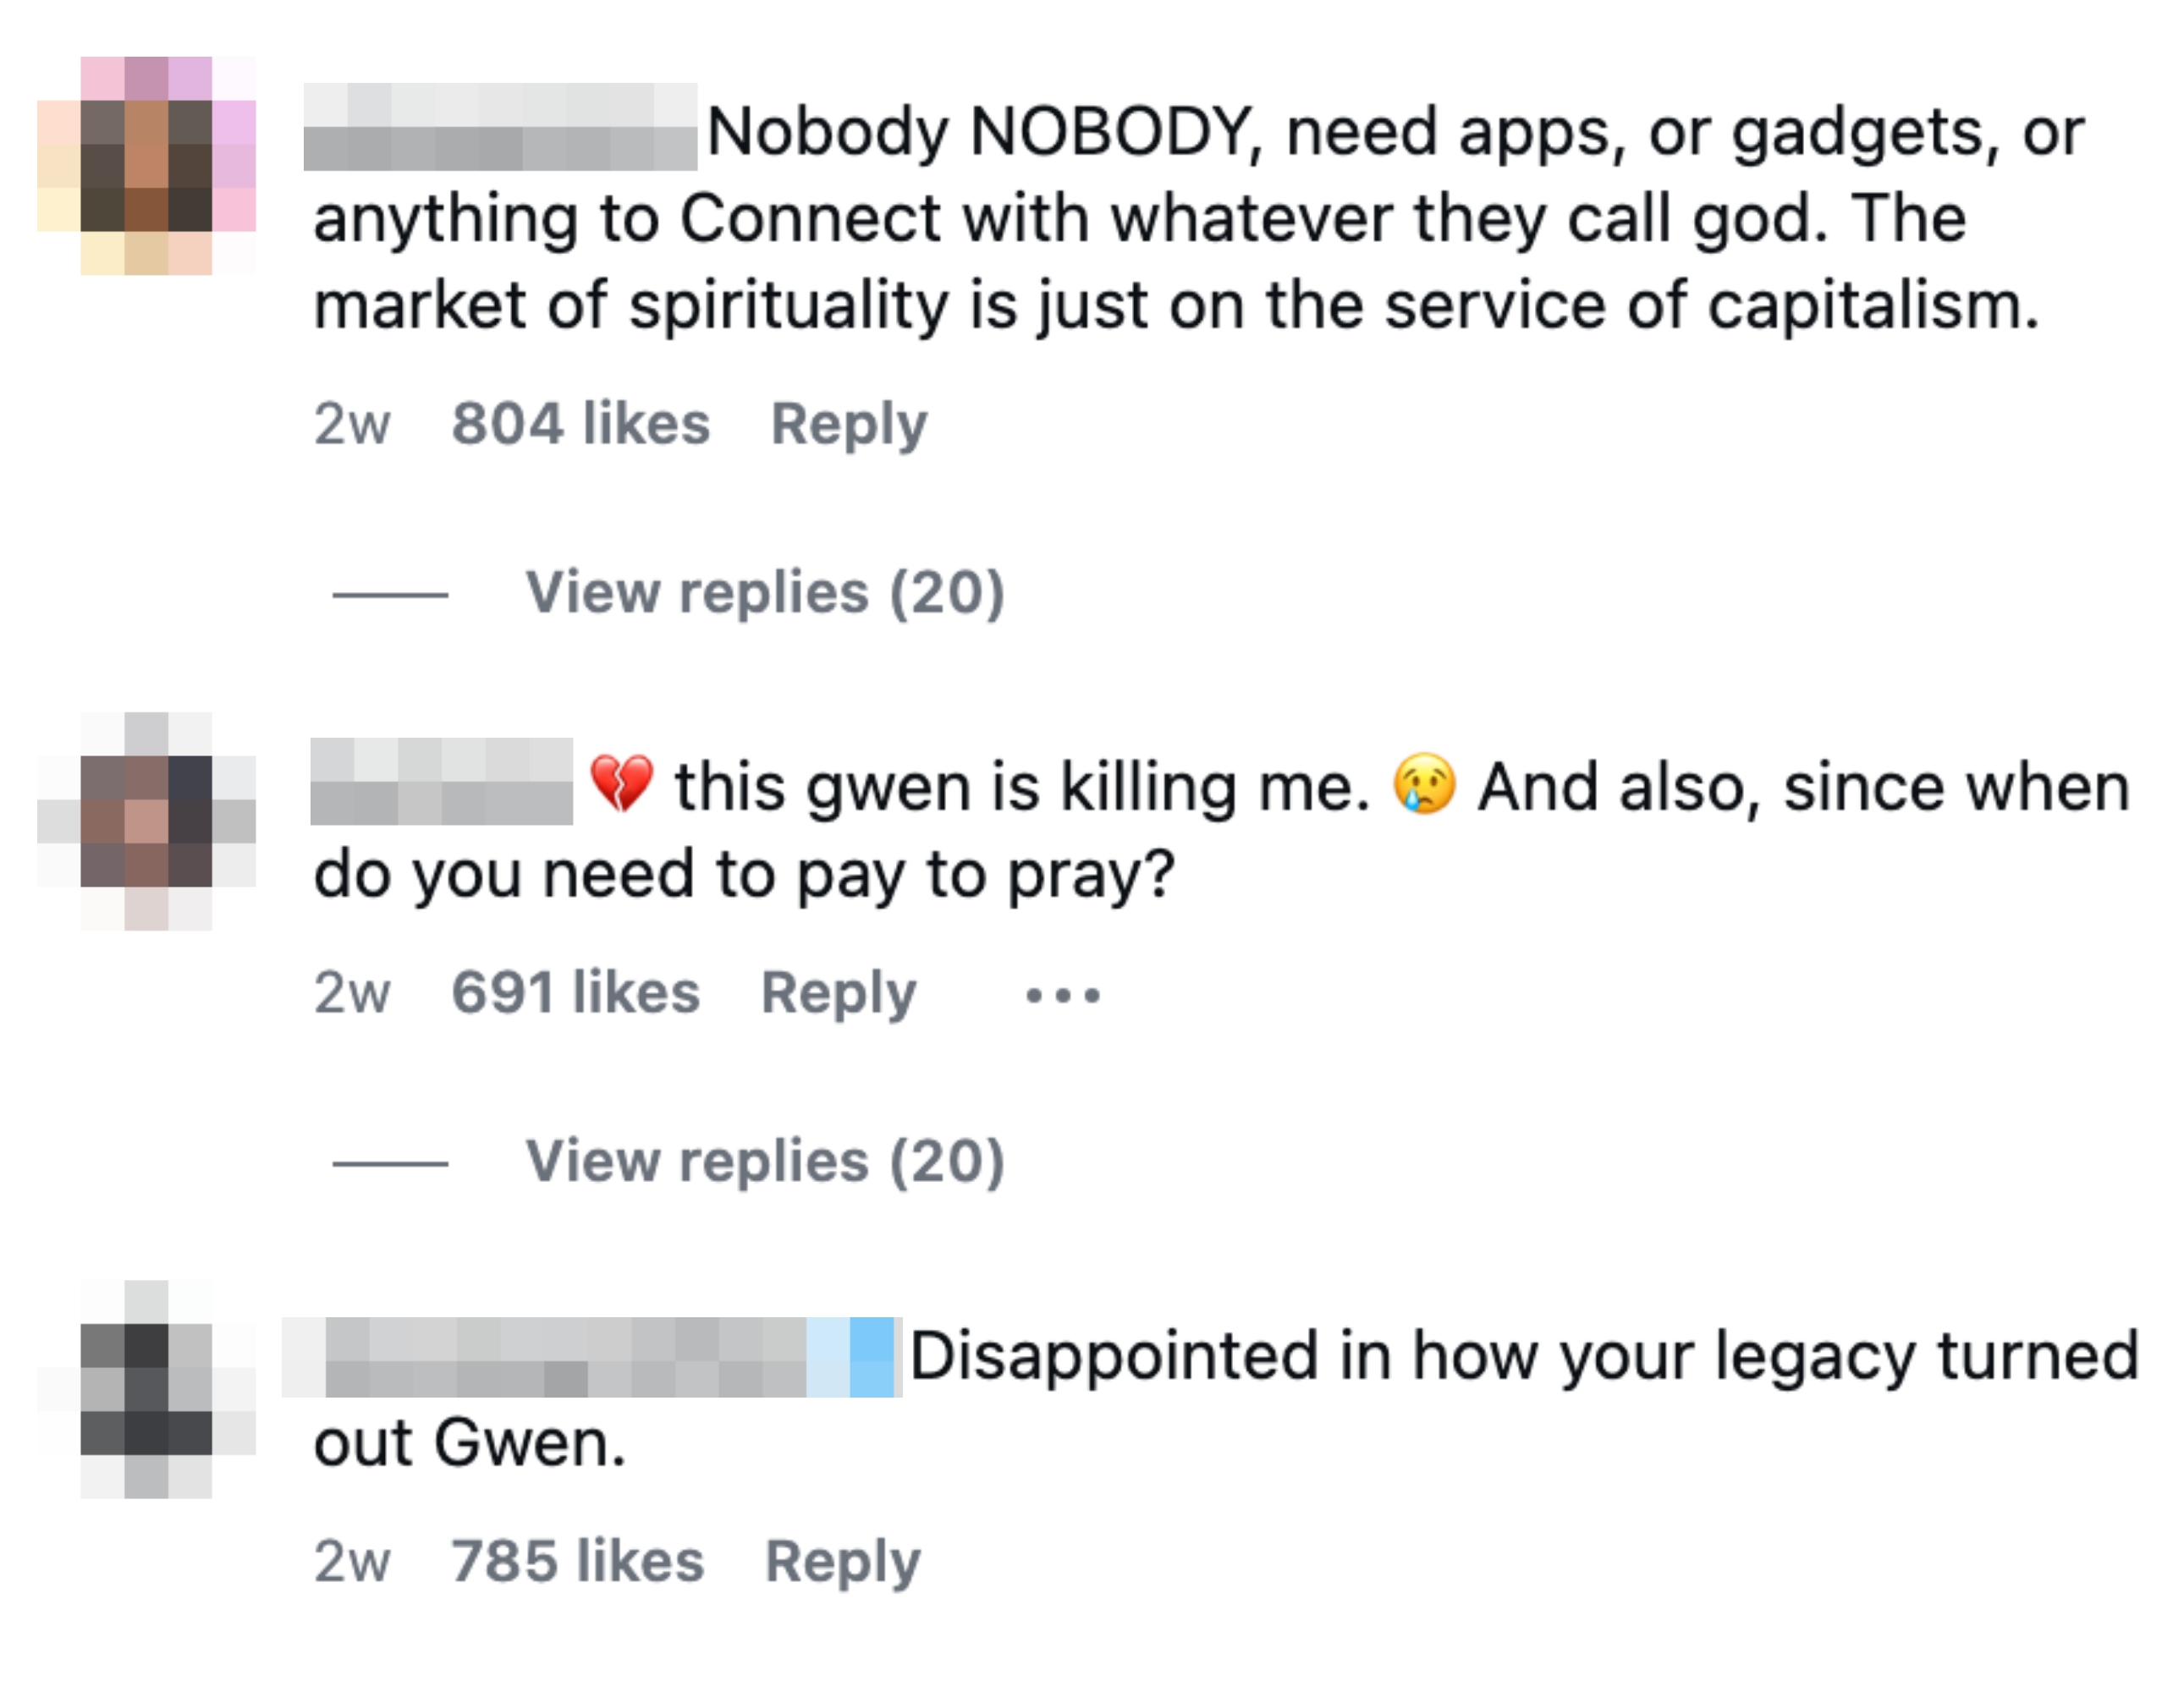2184x1692 pixels.
Task: Open the avatar beside the pay-to-pray comment
Action: 146,821
